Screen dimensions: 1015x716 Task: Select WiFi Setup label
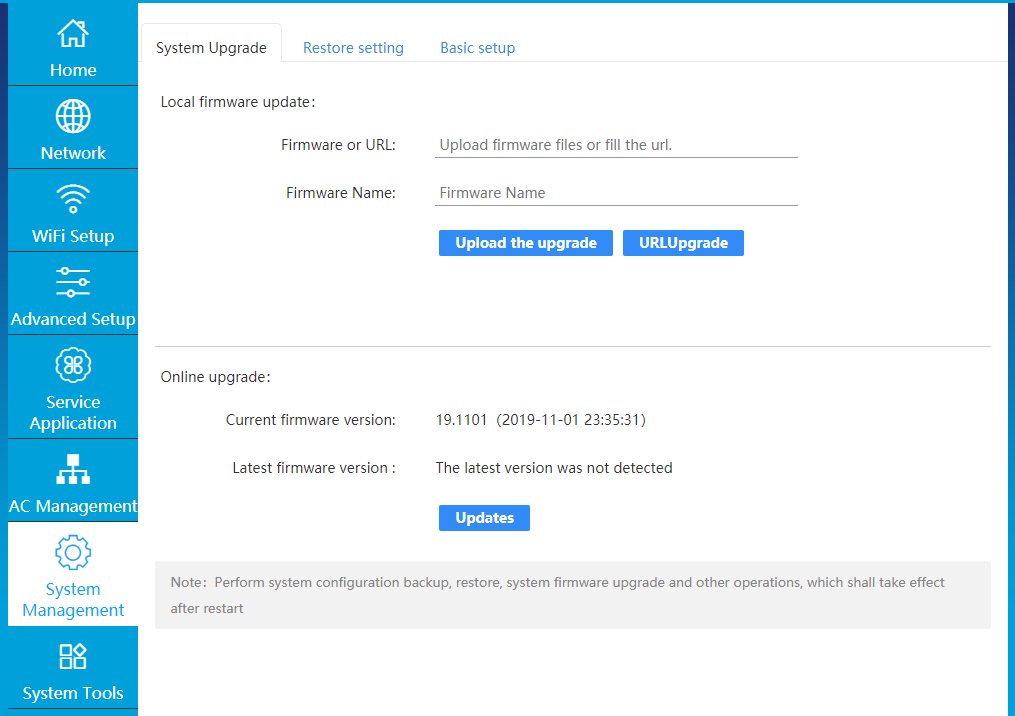pos(73,236)
